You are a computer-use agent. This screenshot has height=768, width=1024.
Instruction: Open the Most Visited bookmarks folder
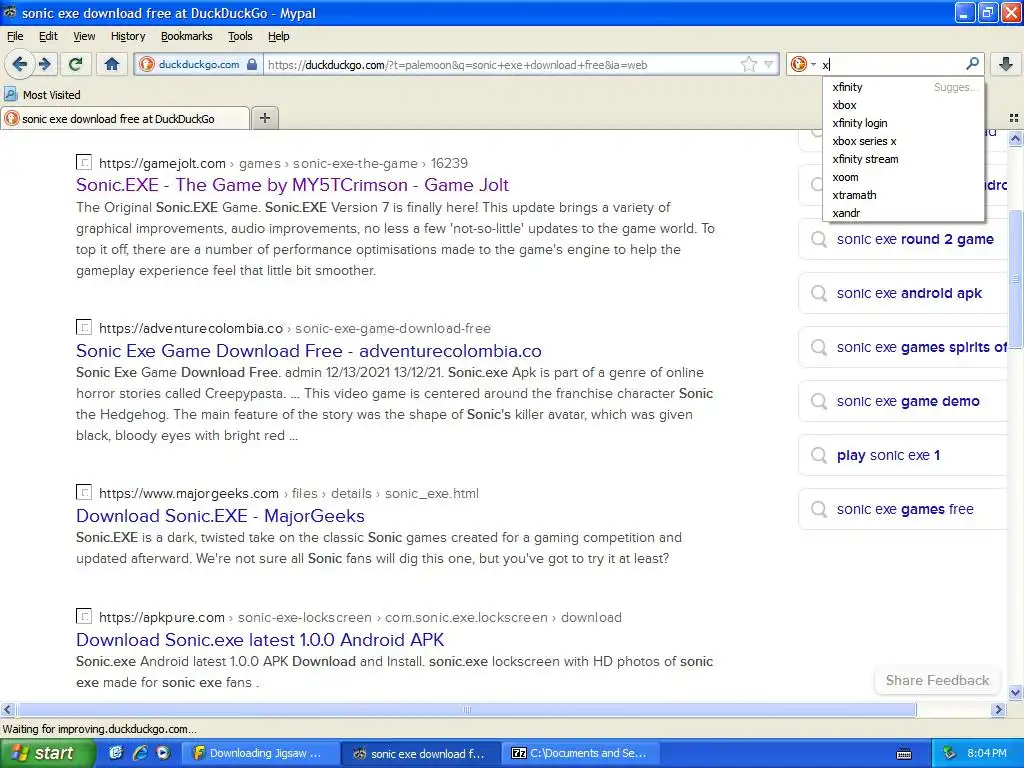42,95
